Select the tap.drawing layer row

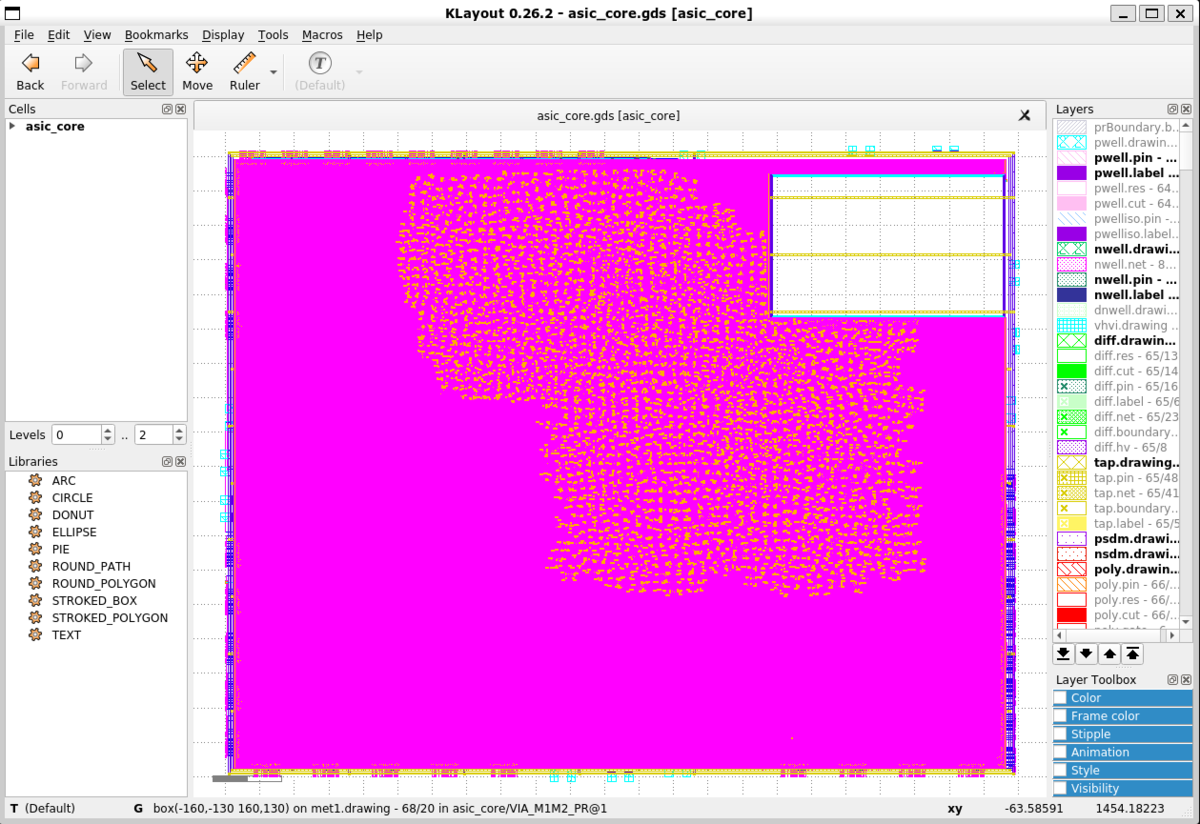click(x=1117, y=463)
